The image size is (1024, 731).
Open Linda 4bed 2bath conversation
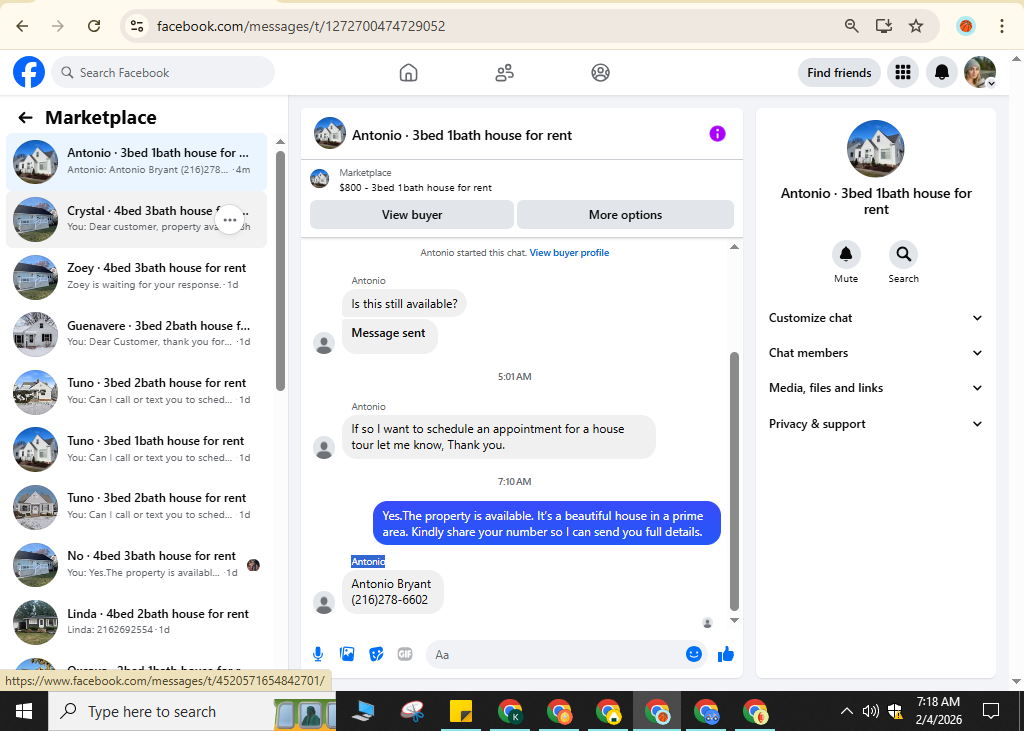pos(136,621)
